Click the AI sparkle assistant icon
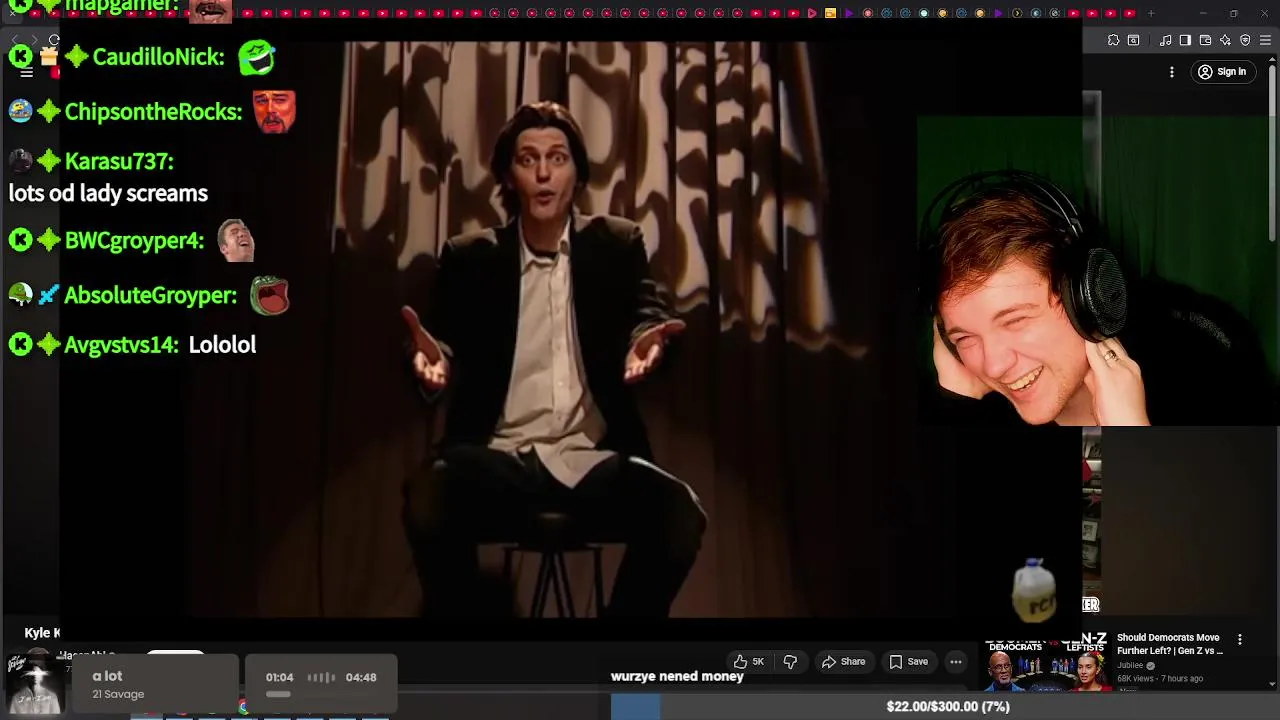The height and width of the screenshot is (720, 1280). pos(1225,40)
